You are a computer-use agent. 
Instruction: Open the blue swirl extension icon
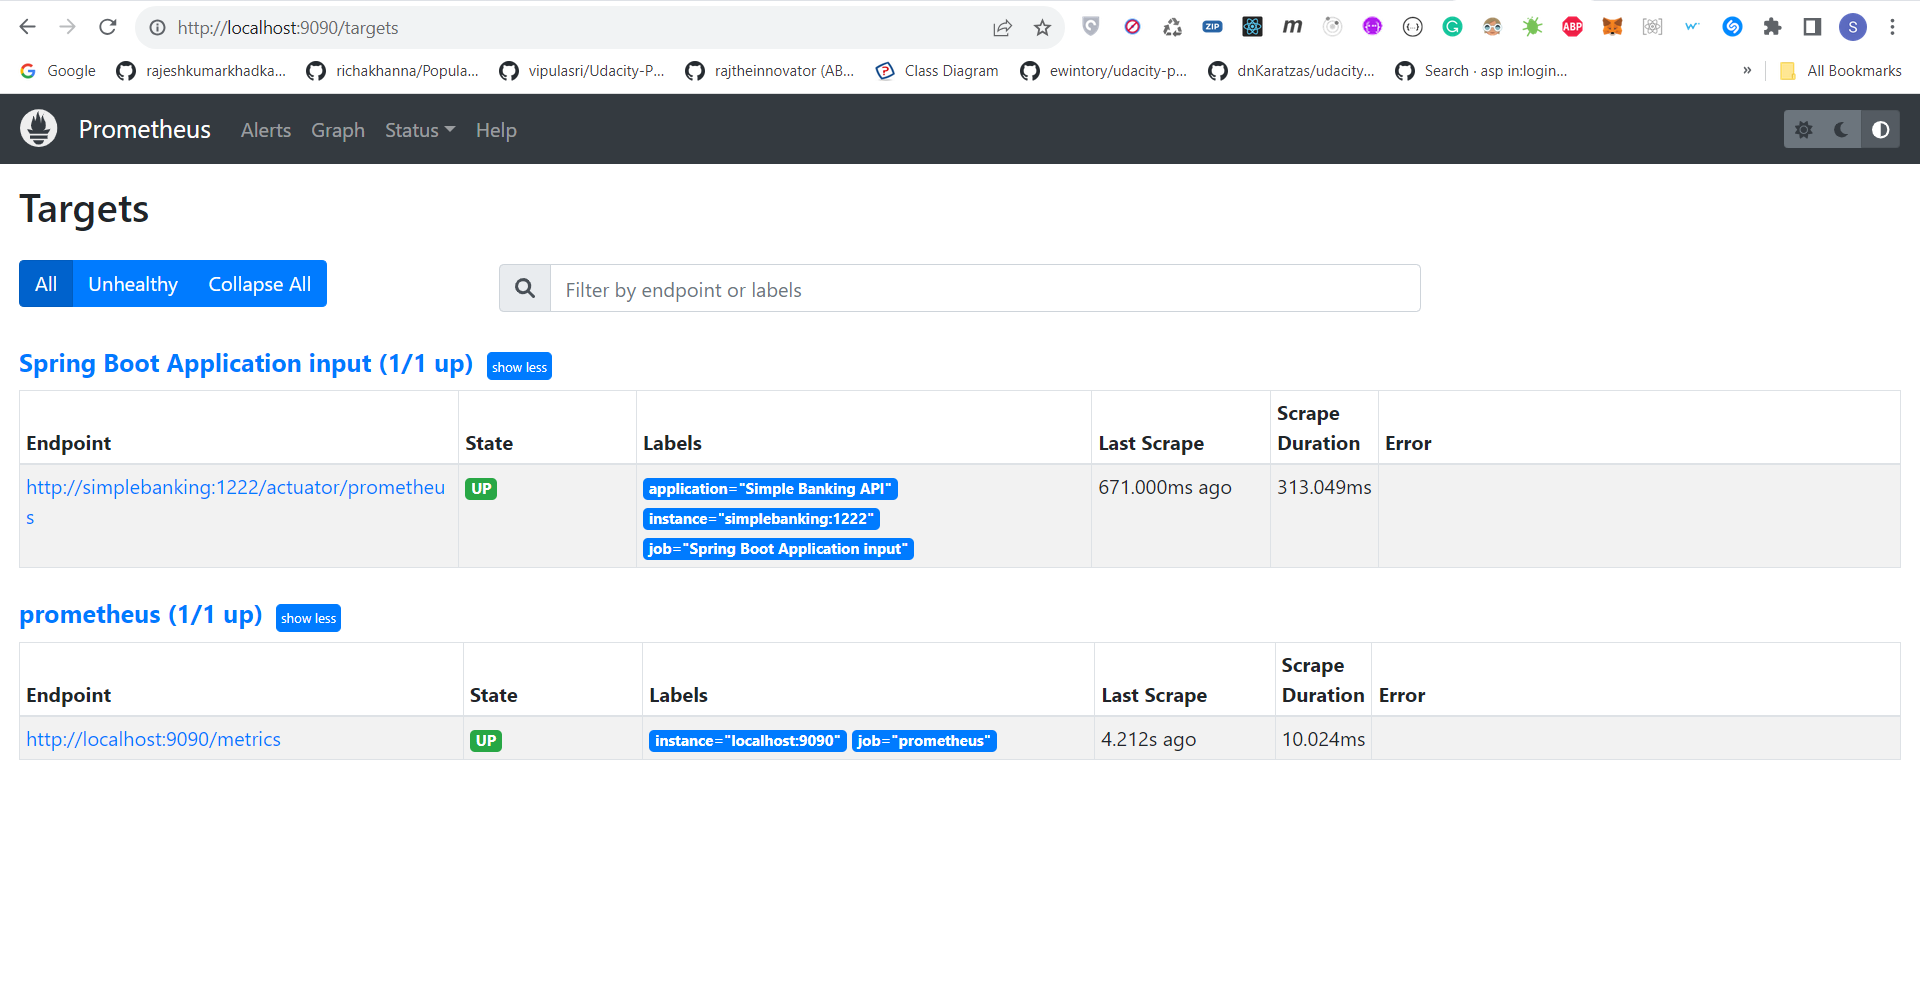pos(1732,27)
